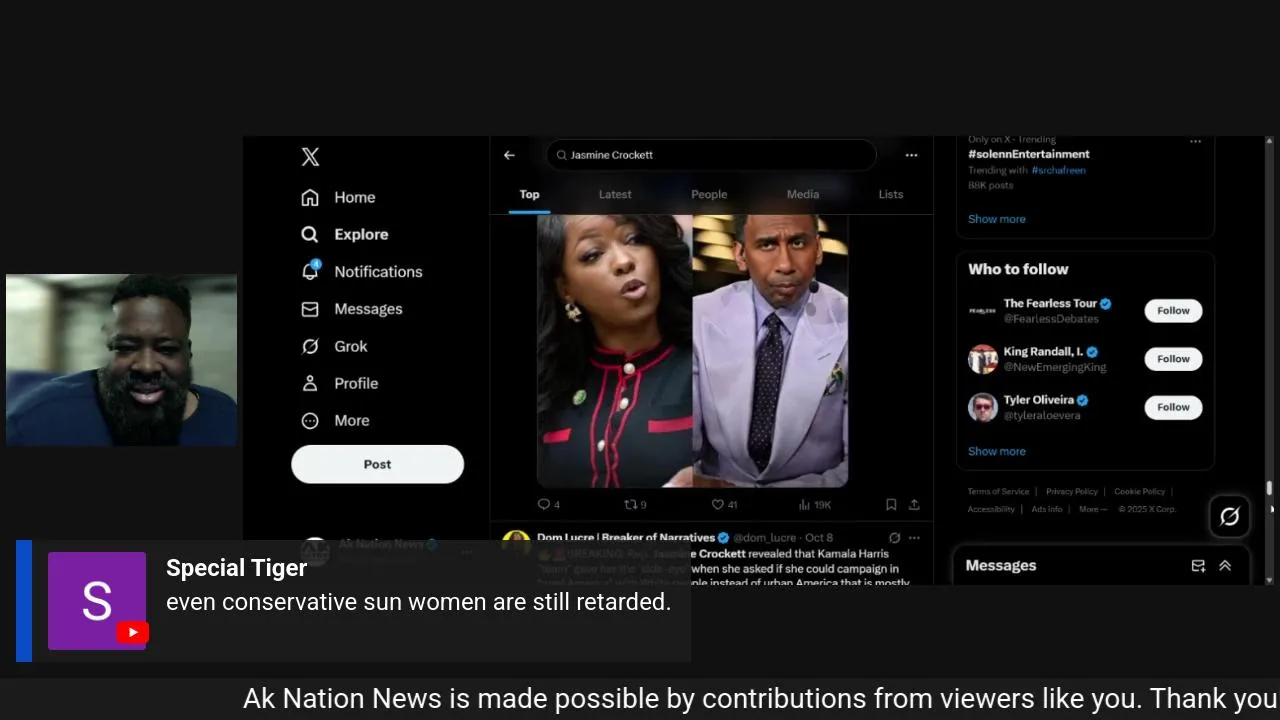This screenshot has width=1280, height=720.
Task: Expand the Messages drawer with double chevron
Action: (x=1225, y=566)
